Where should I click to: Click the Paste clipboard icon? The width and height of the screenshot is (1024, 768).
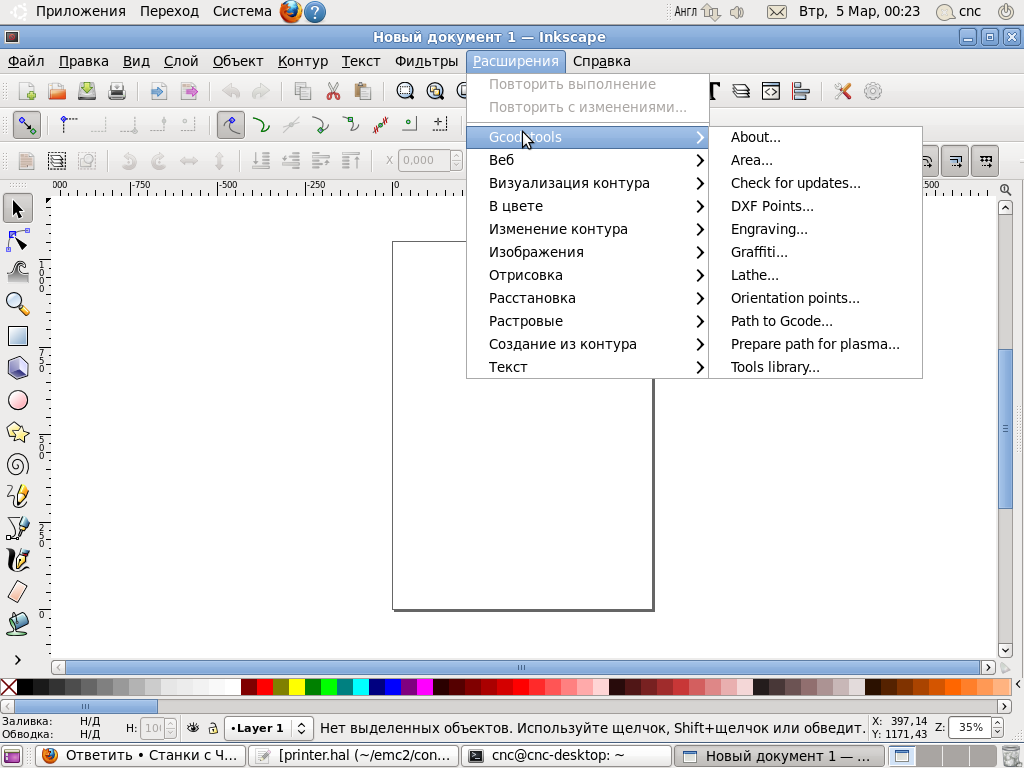pyautogui.click(x=362, y=91)
